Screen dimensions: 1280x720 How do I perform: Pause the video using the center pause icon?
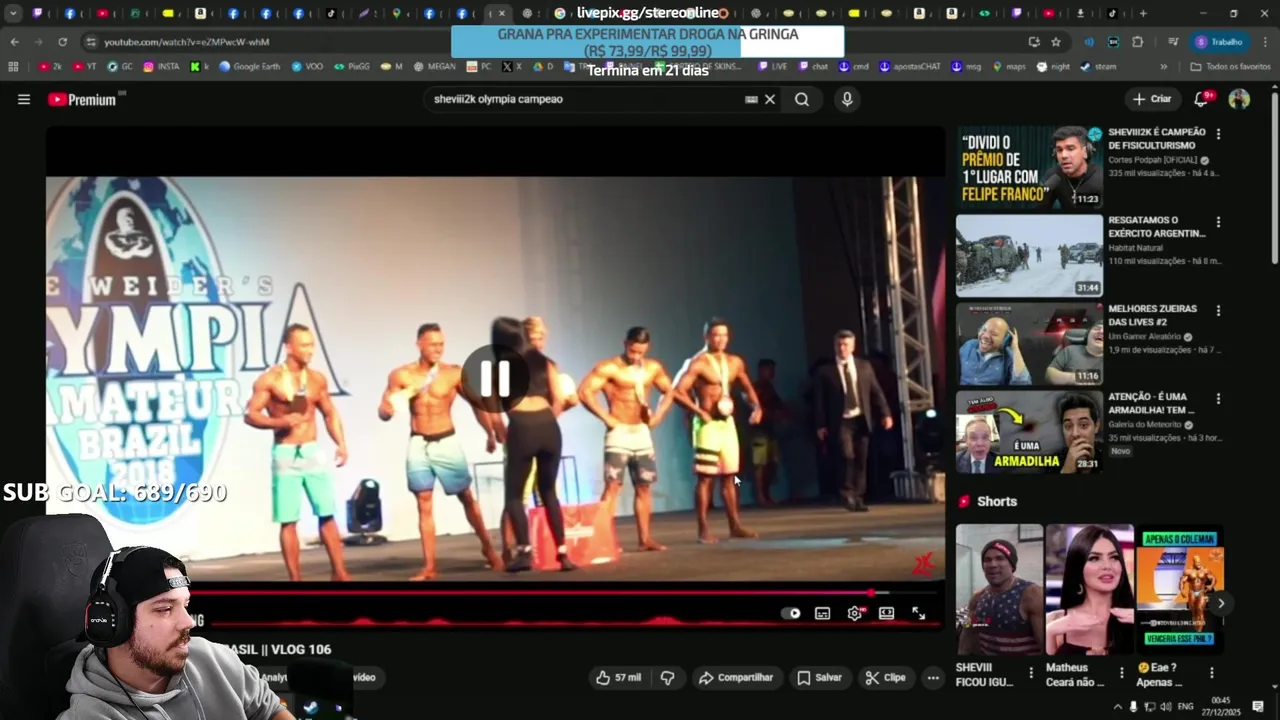point(495,378)
